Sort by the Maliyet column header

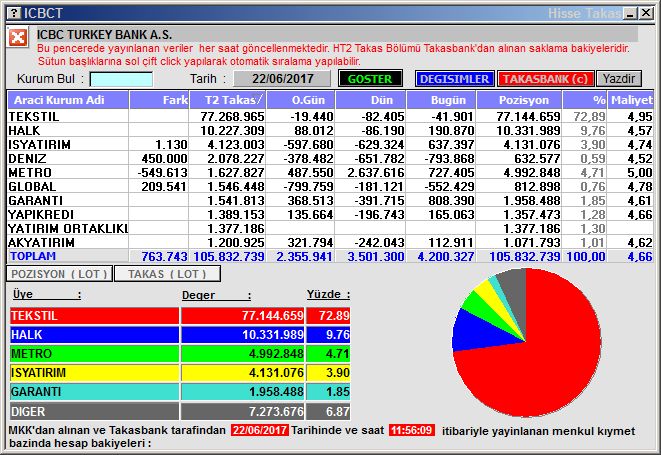[x=631, y=100]
